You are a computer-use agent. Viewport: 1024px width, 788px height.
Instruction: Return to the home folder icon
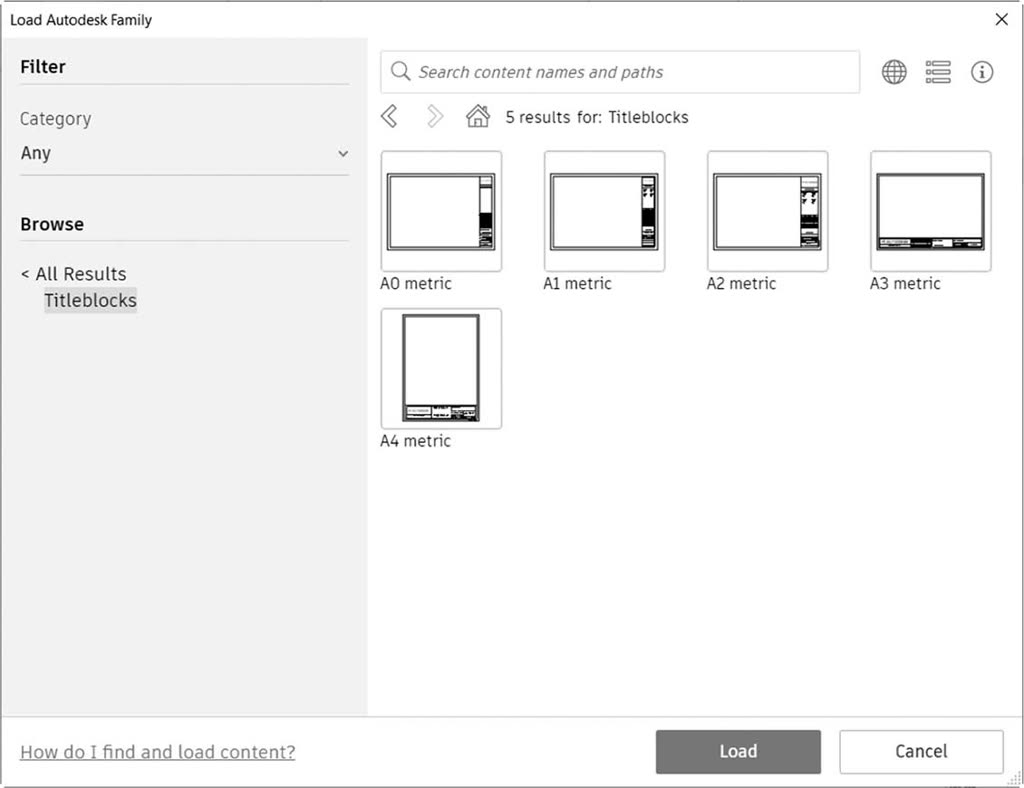tap(478, 116)
